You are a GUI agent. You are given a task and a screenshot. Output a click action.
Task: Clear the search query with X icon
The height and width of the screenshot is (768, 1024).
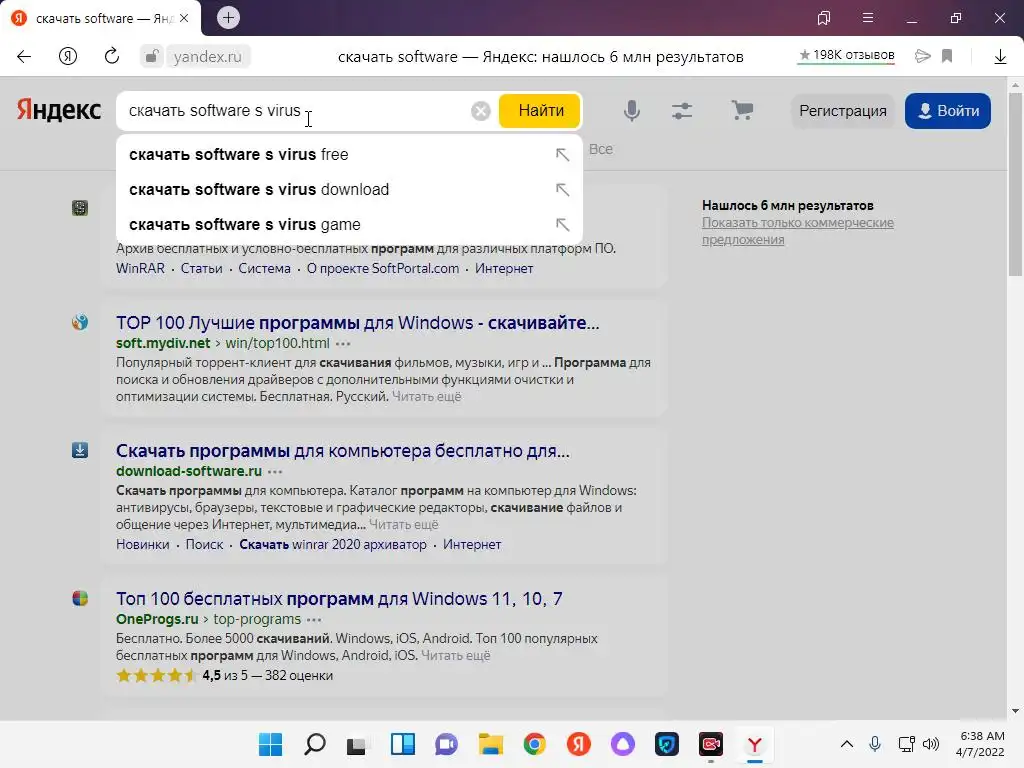click(481, 111)
